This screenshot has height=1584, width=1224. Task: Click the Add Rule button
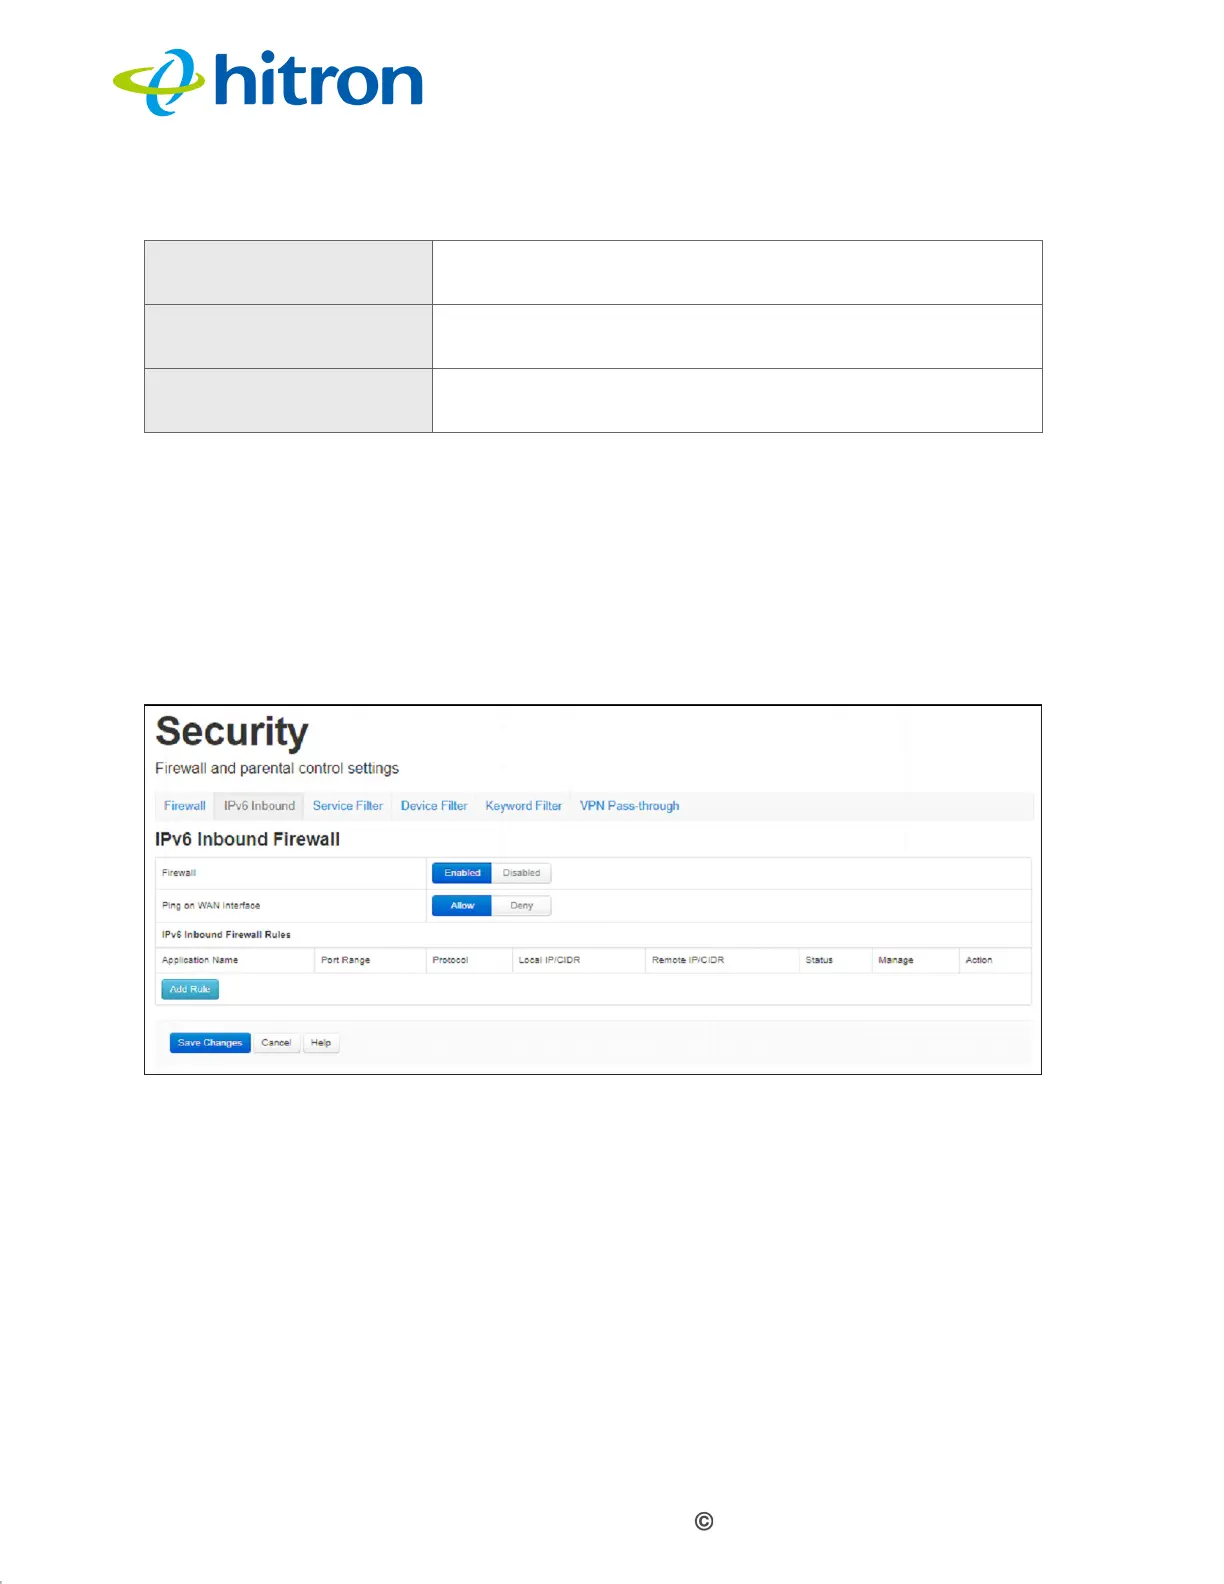[190, 989]
